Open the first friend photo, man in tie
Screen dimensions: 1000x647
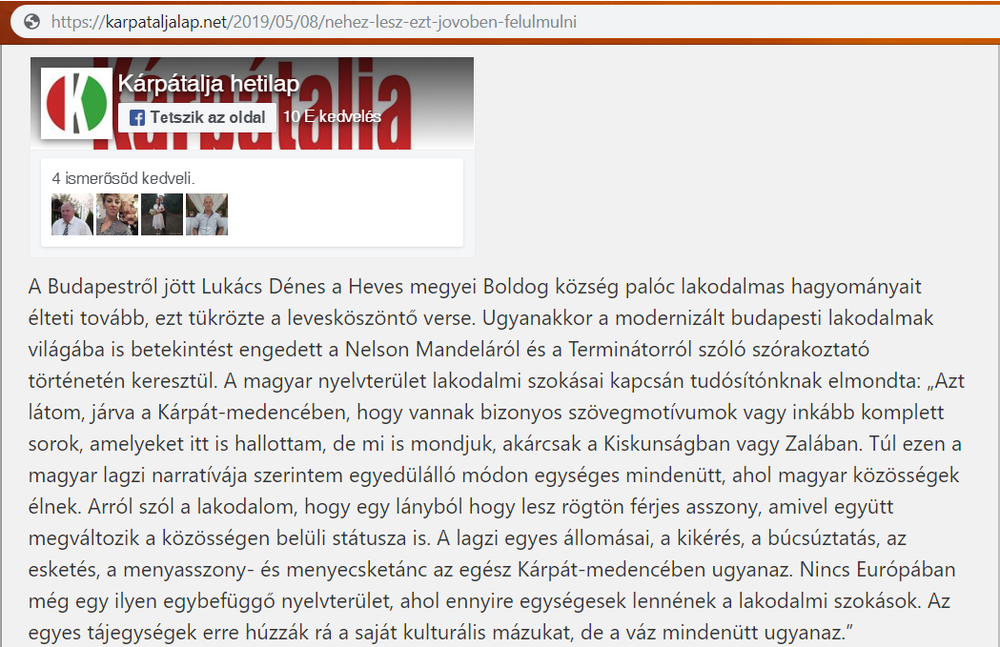pyautogui.click(x=72, y=214)
